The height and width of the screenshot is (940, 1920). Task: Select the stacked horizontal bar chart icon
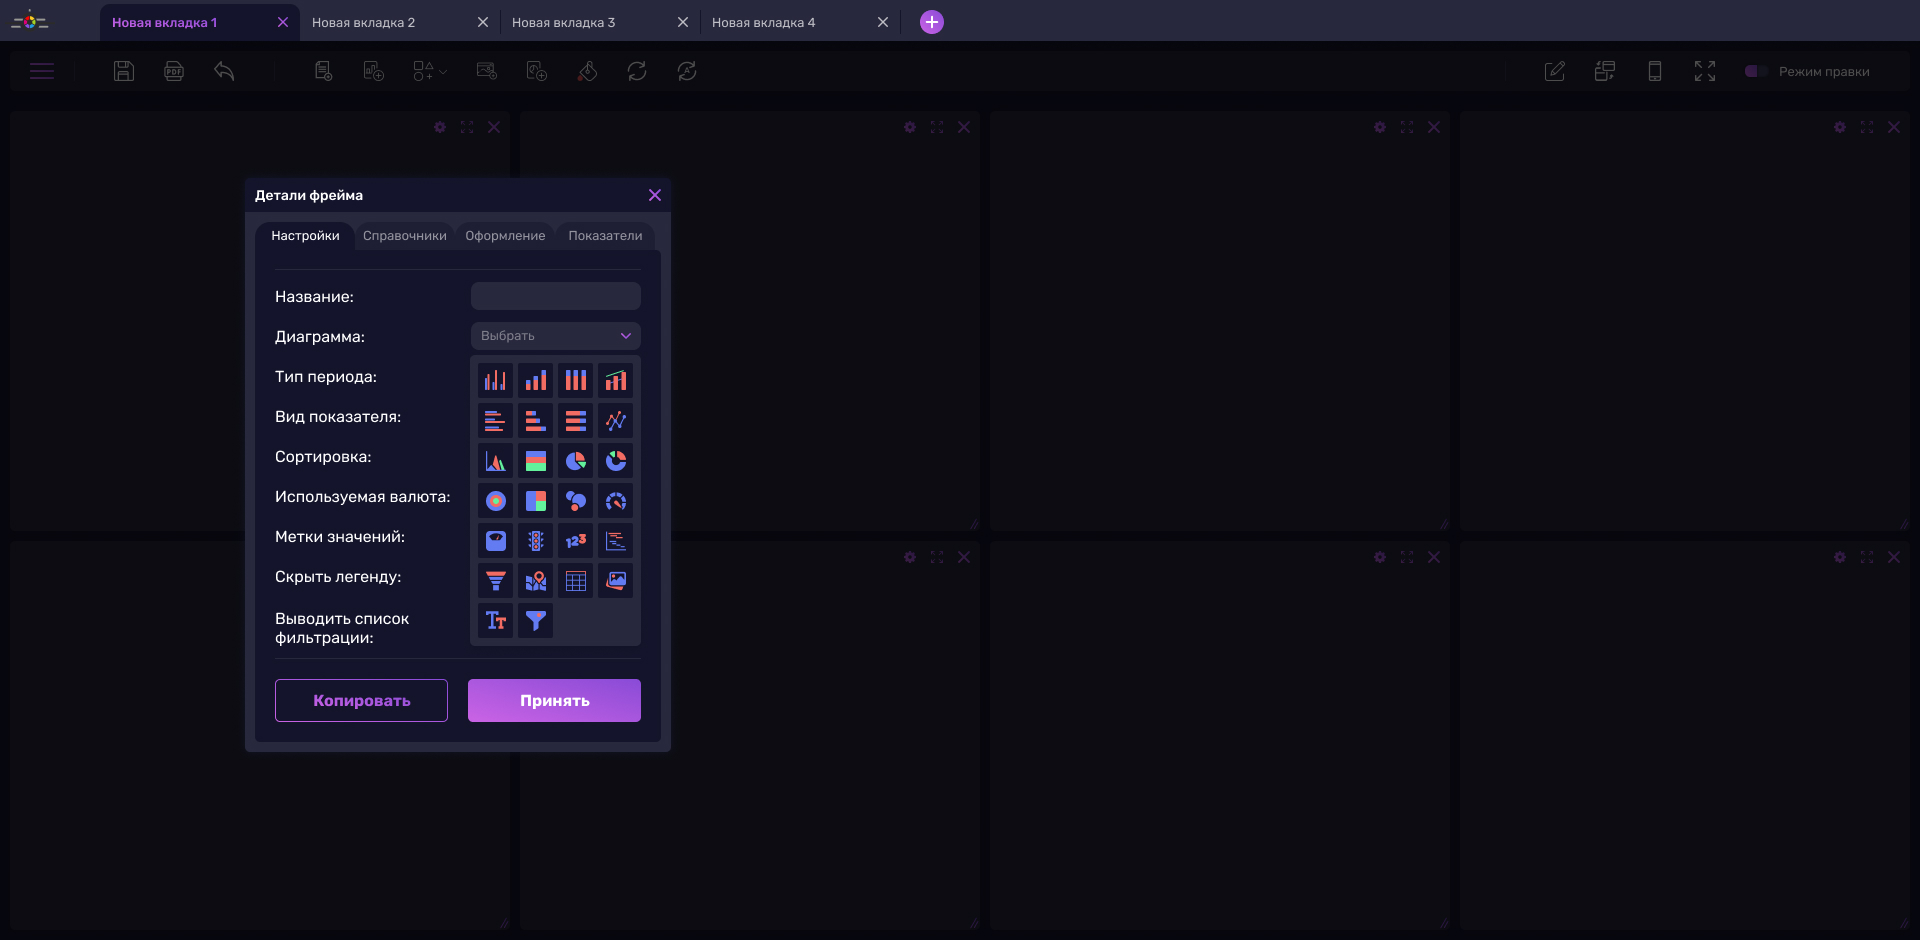click(536, 421)
